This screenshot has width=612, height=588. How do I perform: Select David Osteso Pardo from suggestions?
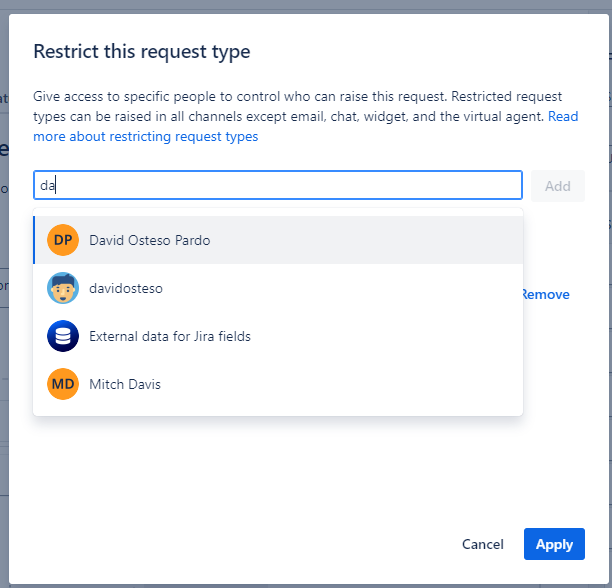click(x=150, y=240)
